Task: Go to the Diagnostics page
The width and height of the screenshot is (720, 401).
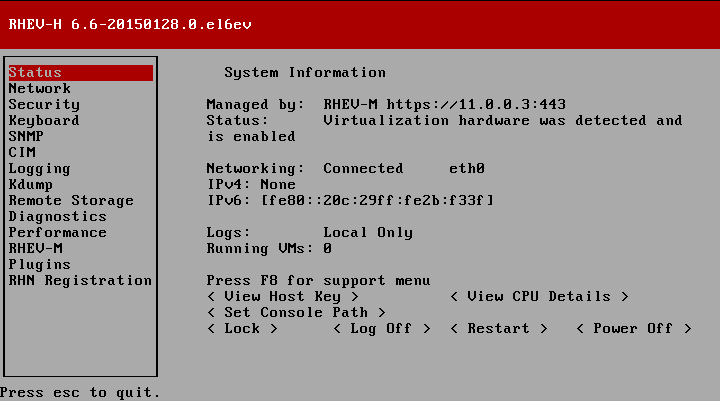Action: [x=57, y=217]
